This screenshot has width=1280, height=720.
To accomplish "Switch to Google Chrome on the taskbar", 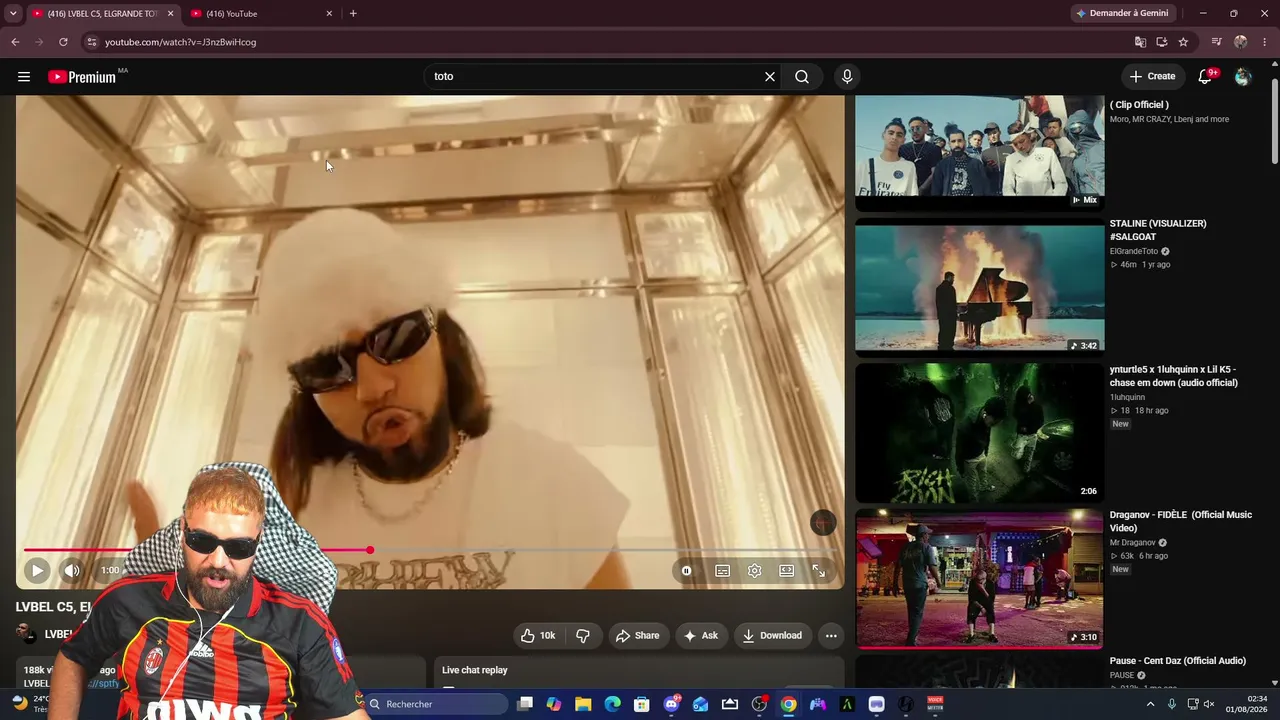I will [789, 704].
